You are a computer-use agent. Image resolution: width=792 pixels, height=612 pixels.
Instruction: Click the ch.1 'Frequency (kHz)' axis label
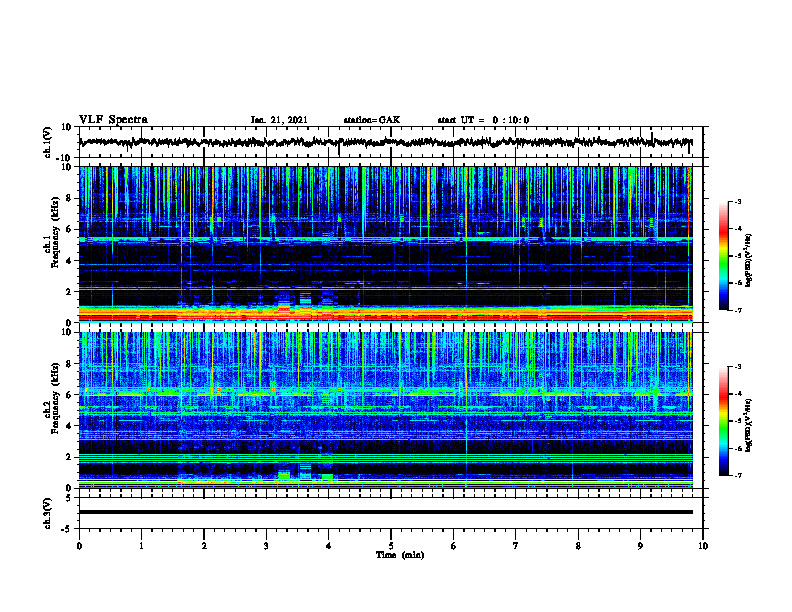point(56,233)
